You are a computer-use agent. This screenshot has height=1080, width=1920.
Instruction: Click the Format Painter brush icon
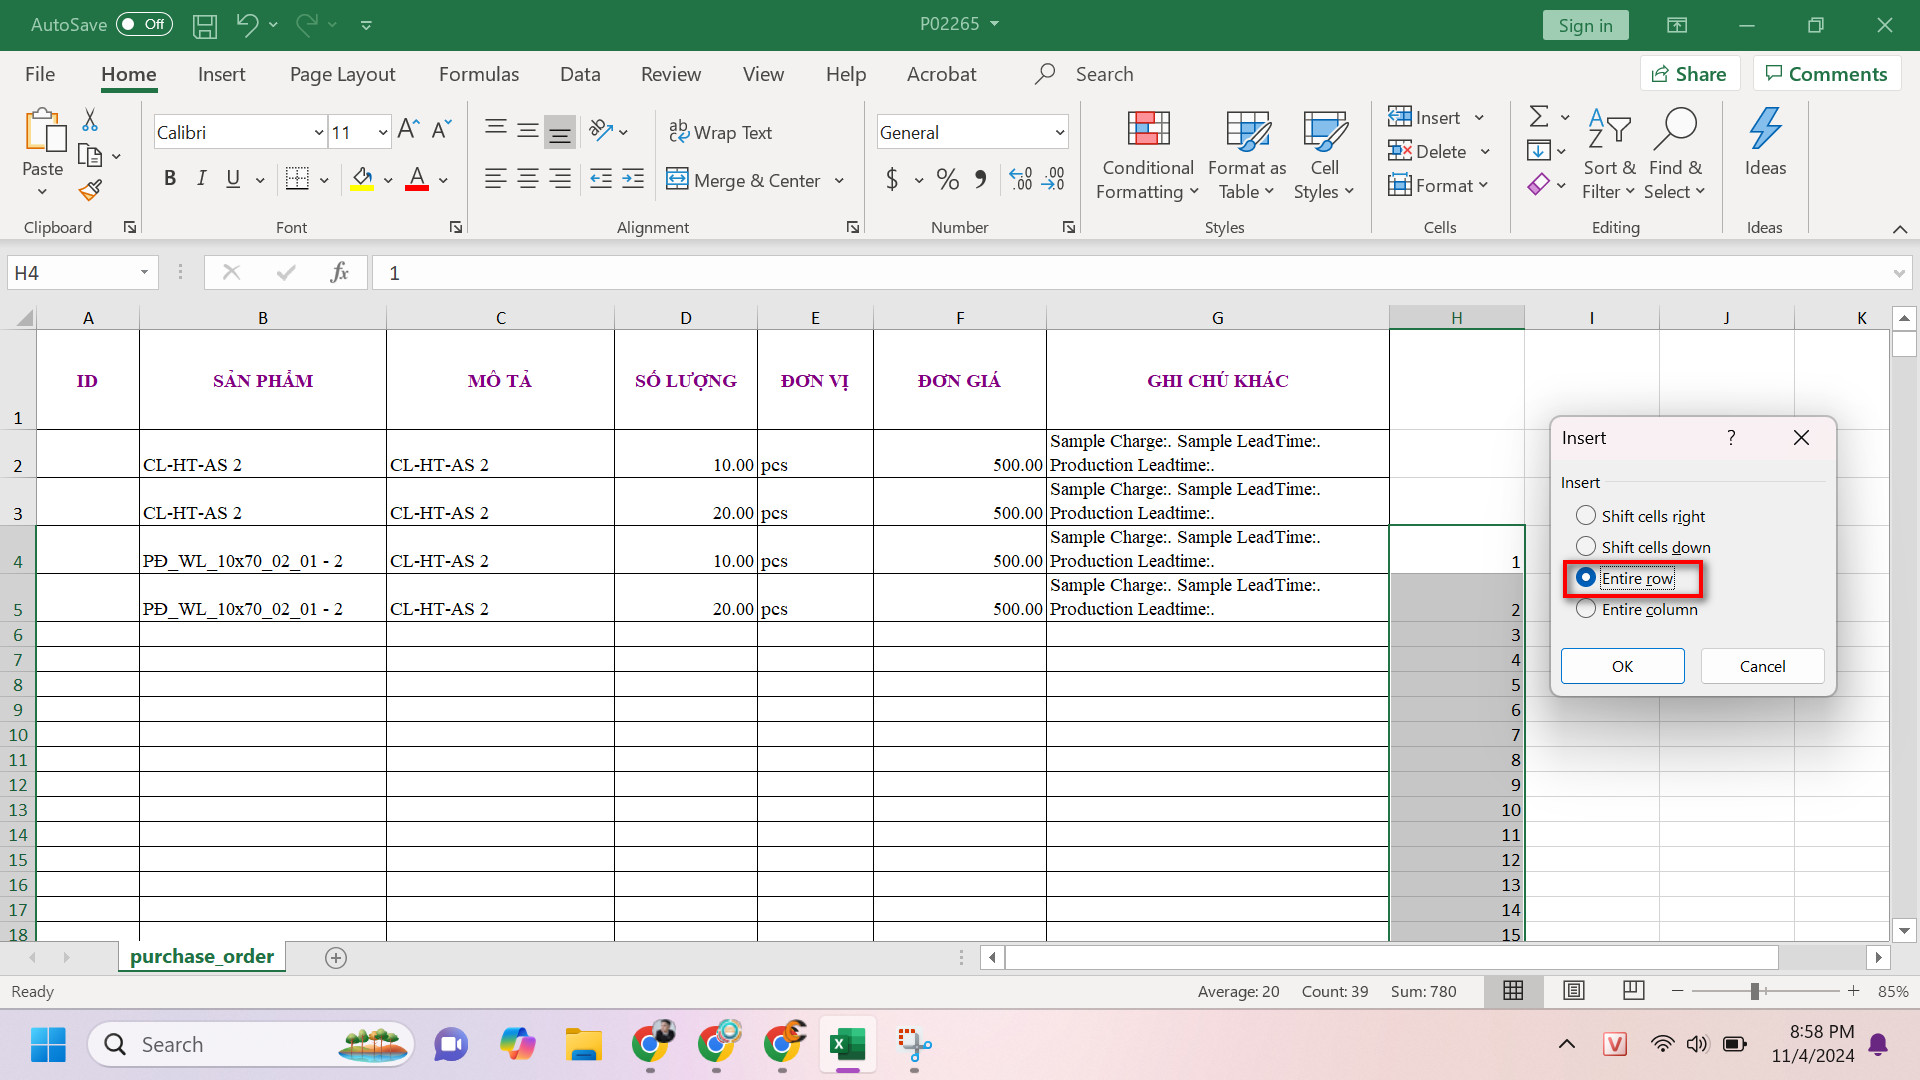90,189
